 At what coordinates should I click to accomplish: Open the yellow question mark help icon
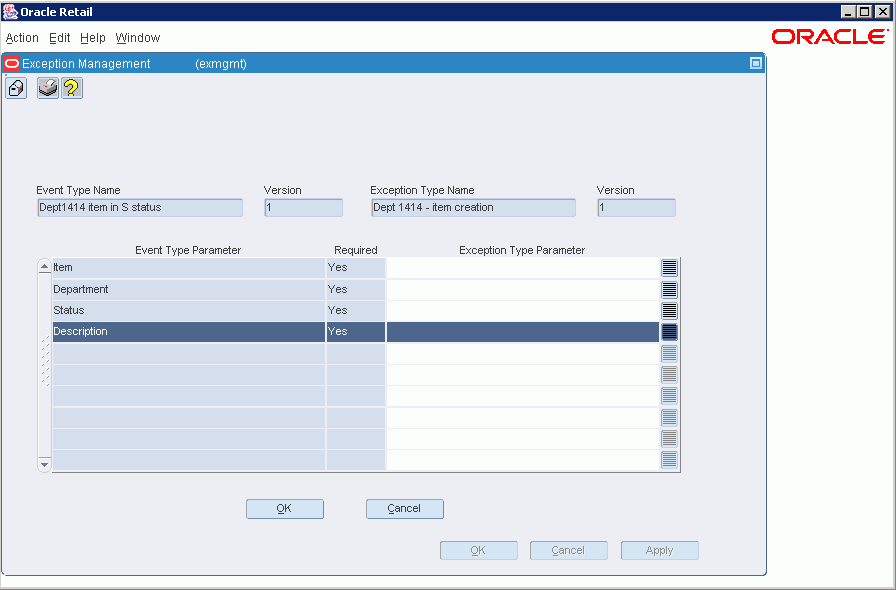pyautogui.click(x=72, y=89)
